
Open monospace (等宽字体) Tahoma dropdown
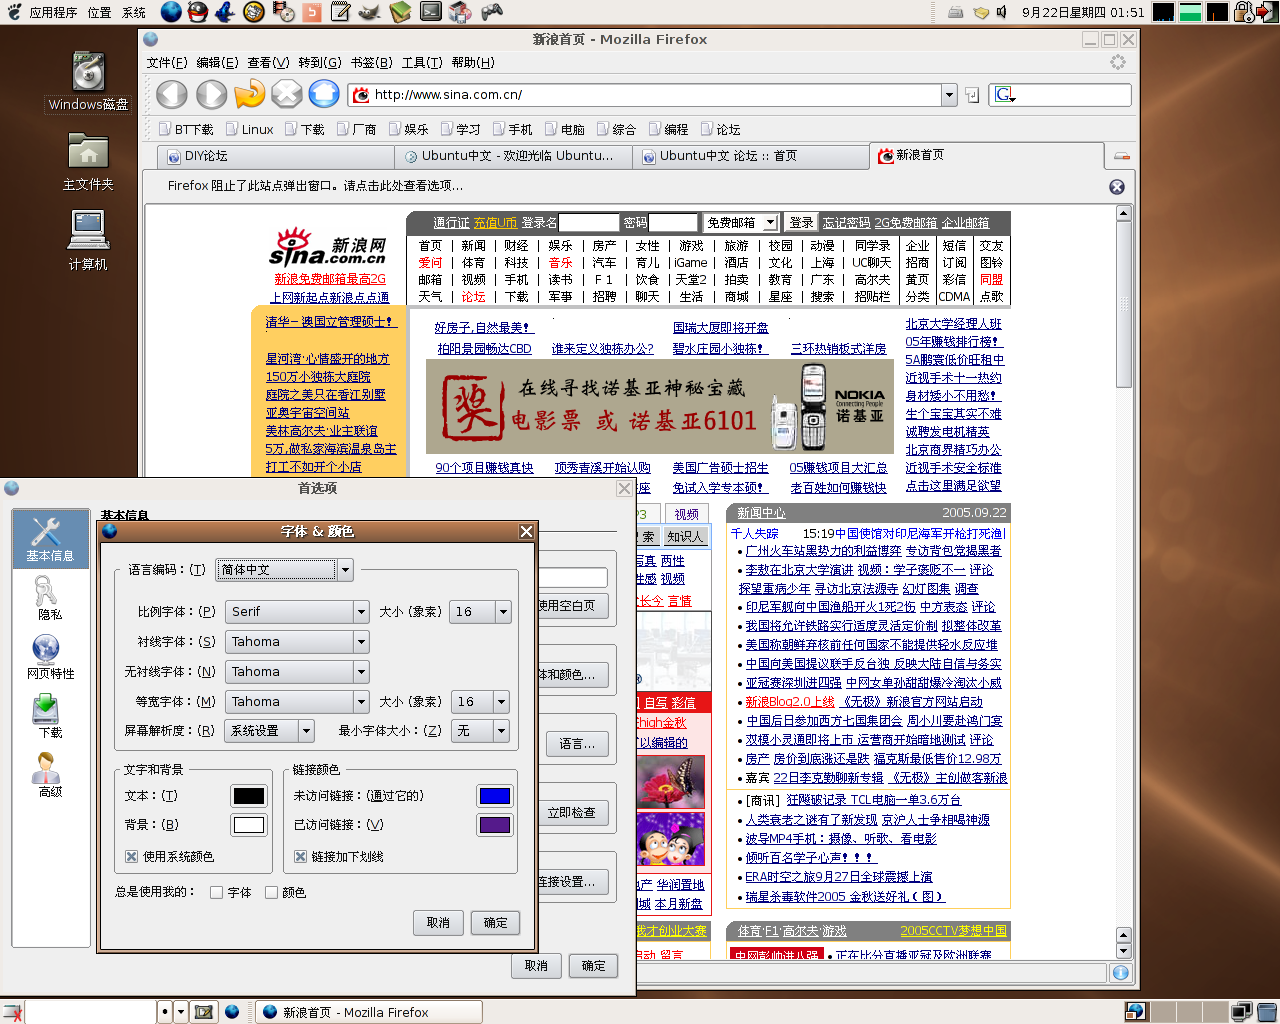tap(297, 701)
